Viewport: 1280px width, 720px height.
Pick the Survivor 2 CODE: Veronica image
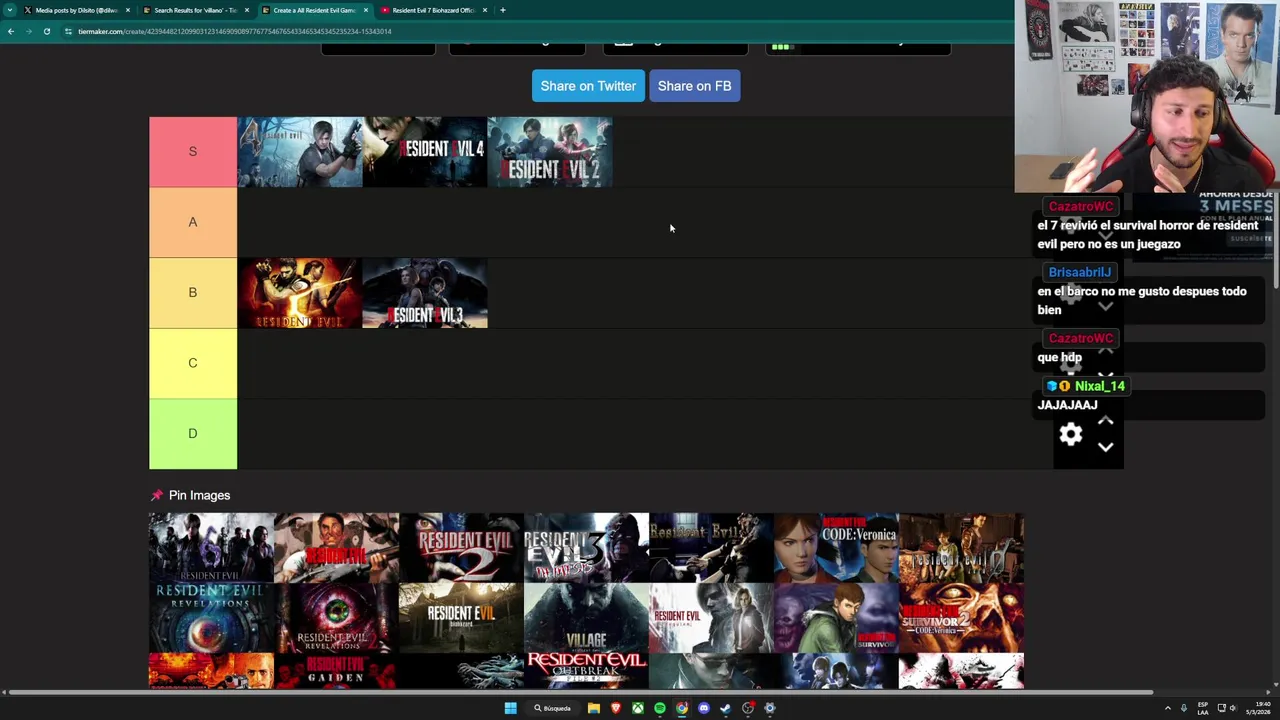coord(961,618)
